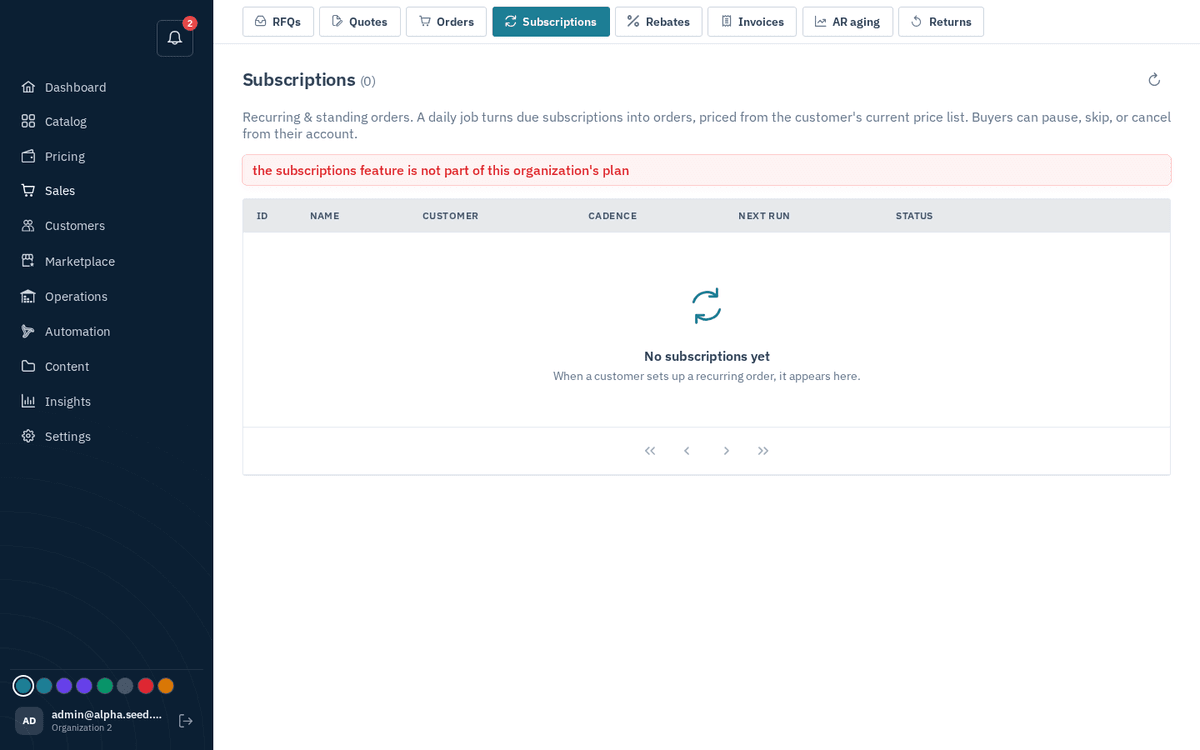Jump to last page of results
The height and width of the screenshot is (750, 1200).
pos(764,451)
